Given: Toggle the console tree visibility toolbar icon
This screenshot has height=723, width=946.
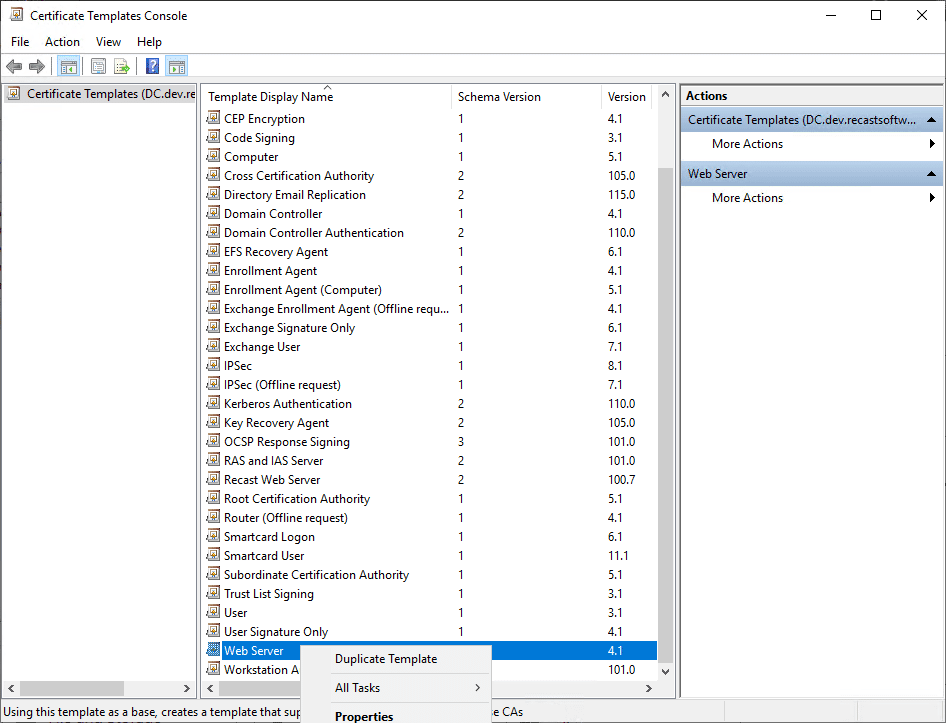Looking at the screenshot, I should pos(67,66).
